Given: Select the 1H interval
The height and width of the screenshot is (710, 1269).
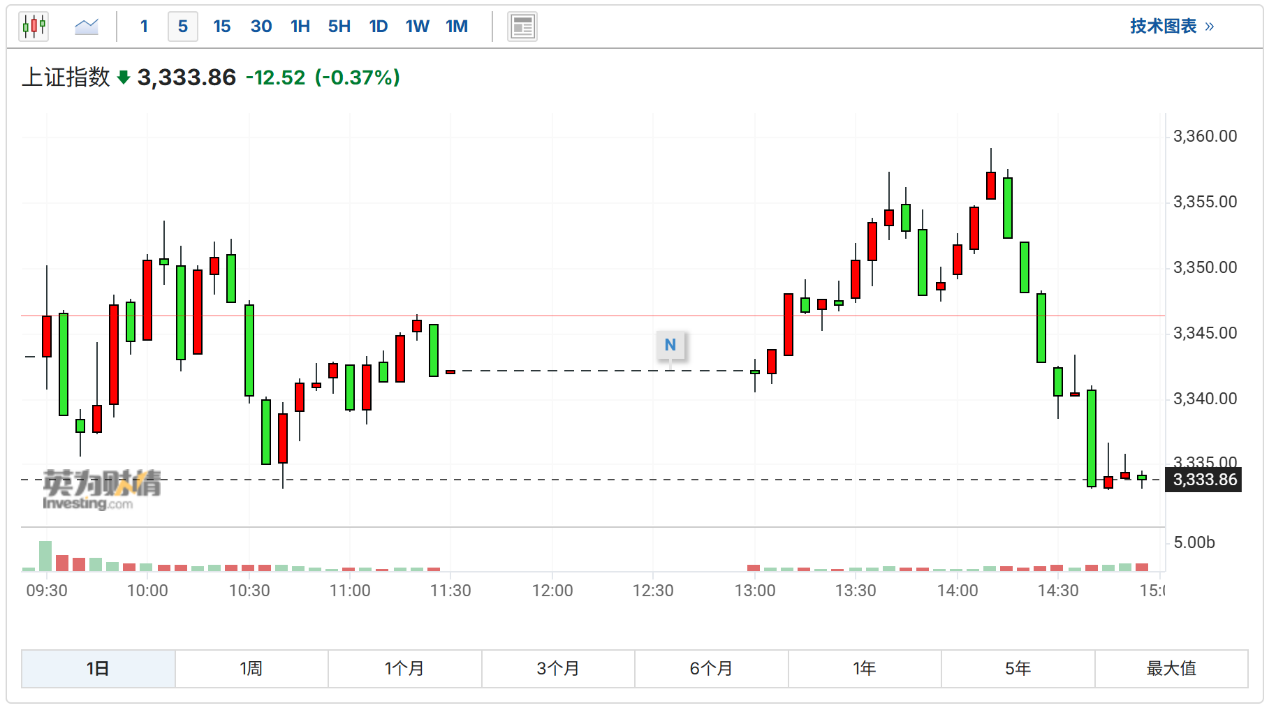Looking at the screenshot, I should [300, 27].
